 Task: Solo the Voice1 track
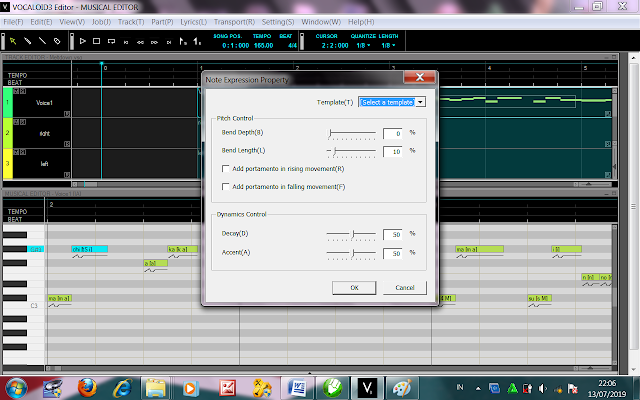pos(23,91)
